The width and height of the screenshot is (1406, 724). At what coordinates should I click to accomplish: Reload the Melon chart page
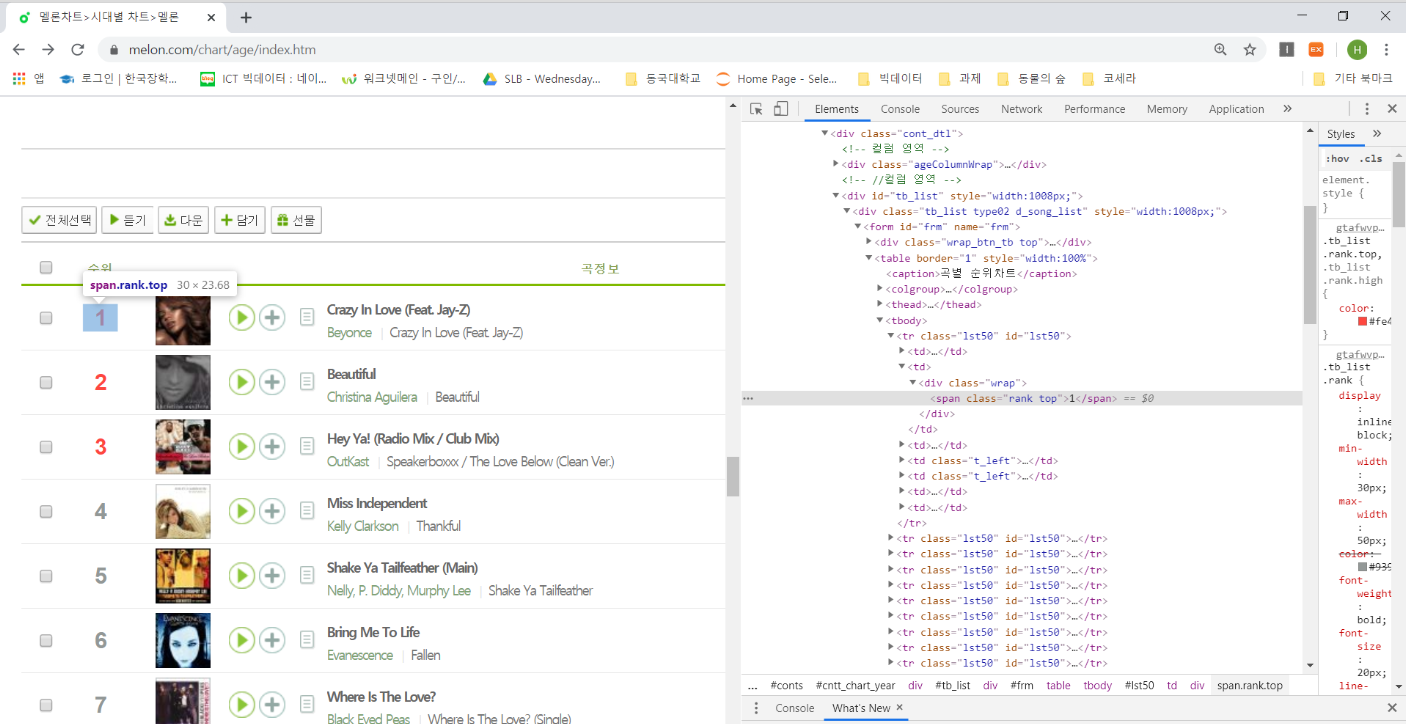tap(77, 50)
